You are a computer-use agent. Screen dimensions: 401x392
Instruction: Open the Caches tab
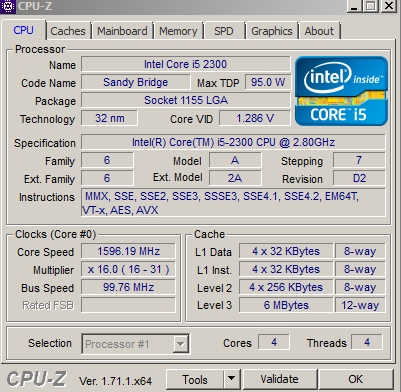click(68, 31)
